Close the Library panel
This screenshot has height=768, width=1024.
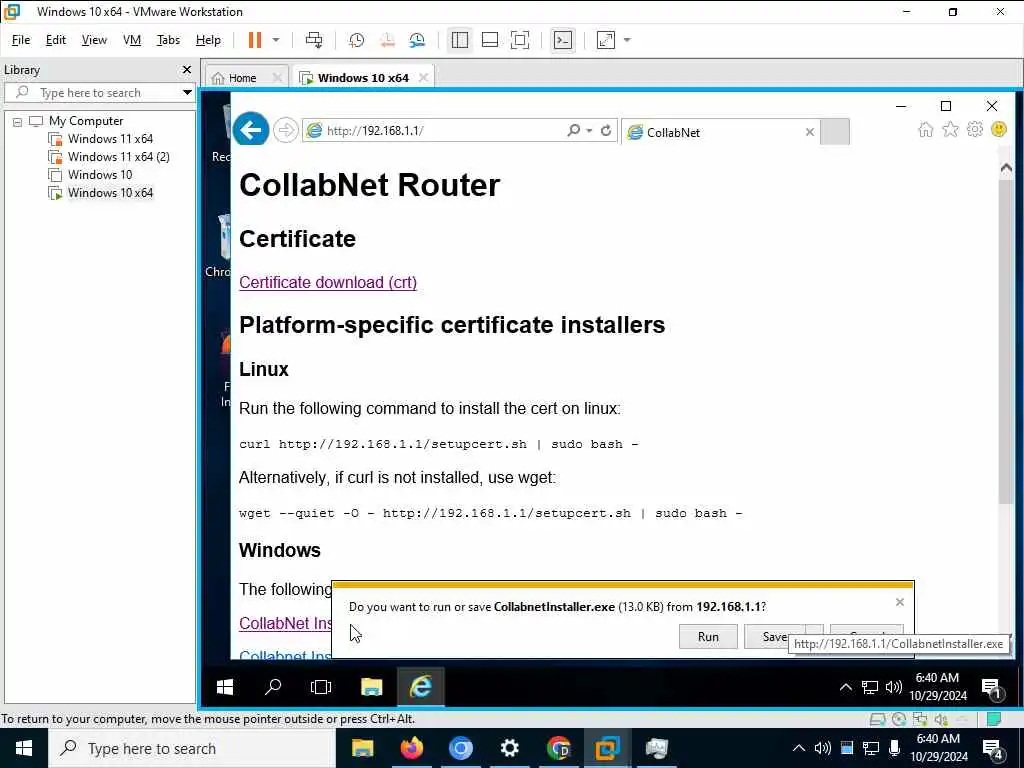187,69
